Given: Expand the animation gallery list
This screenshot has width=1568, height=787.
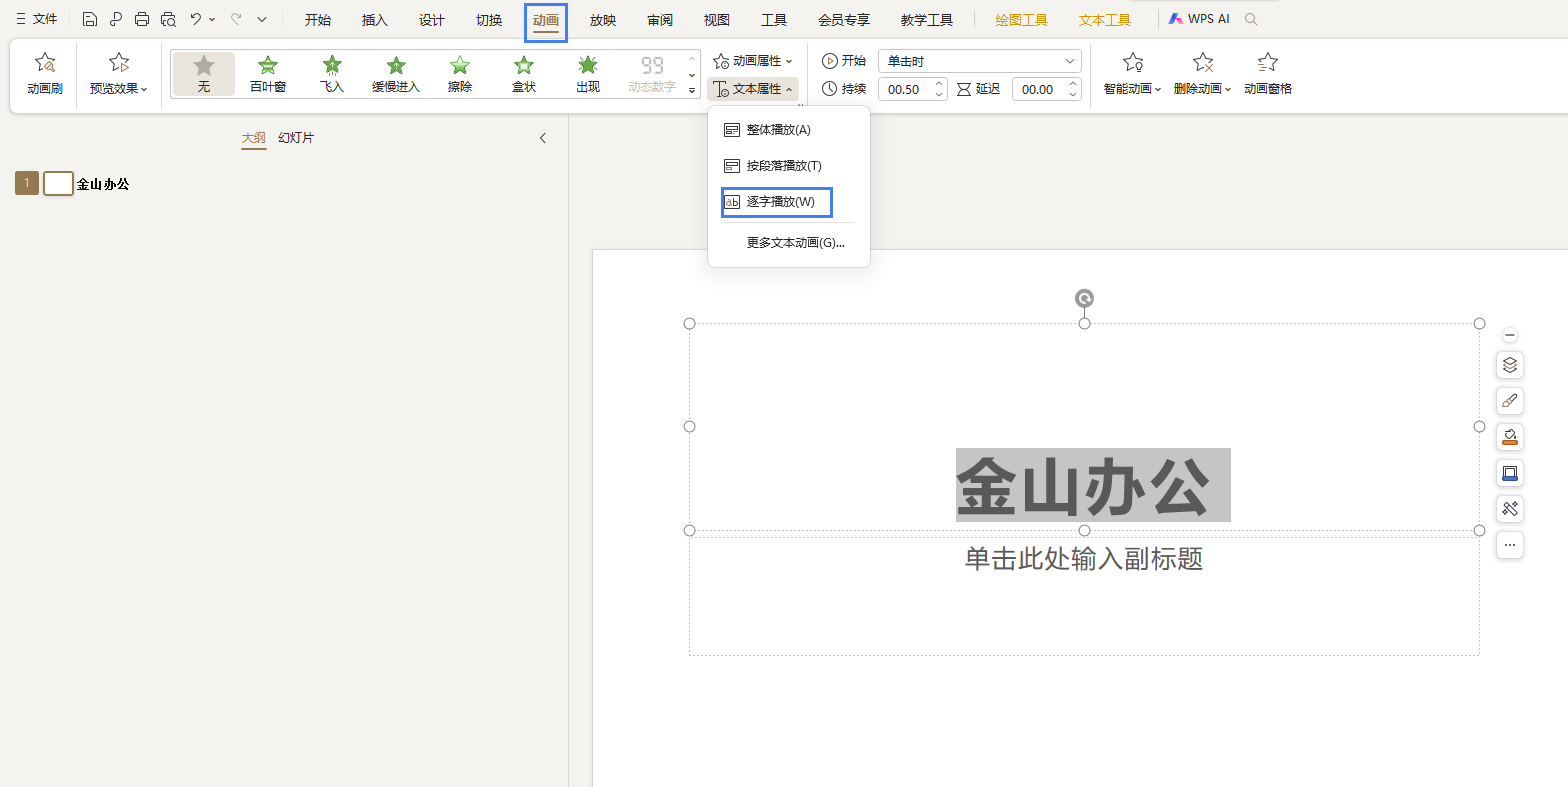Looking at the screenshot, I should (692, 91).
